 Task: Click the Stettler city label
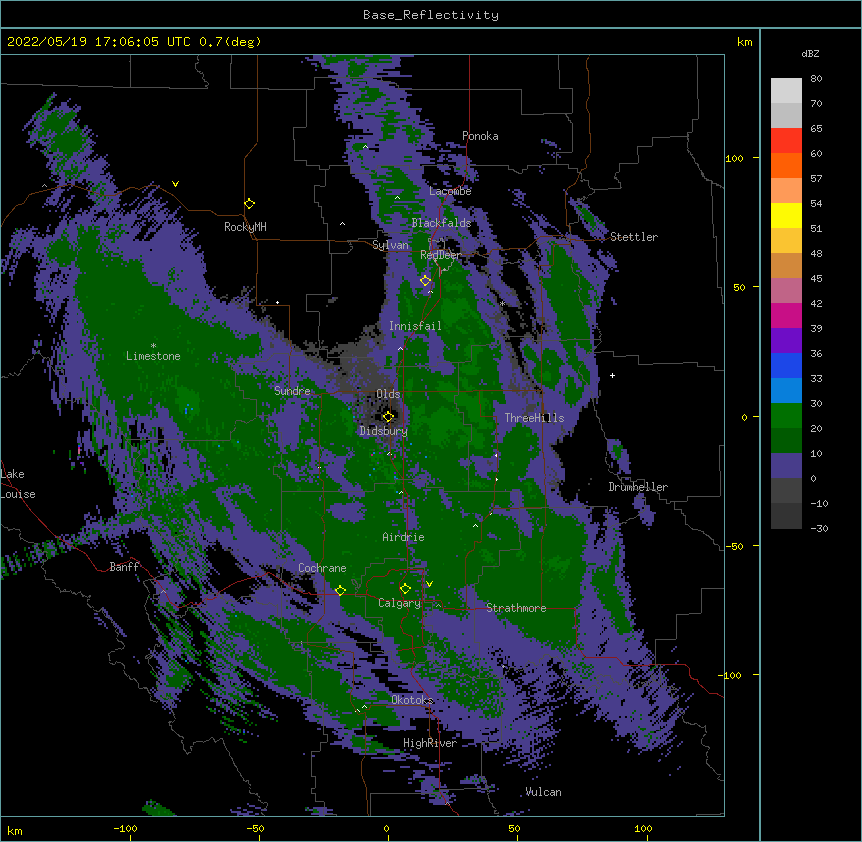pyautogui.click(x=634, y=237)
